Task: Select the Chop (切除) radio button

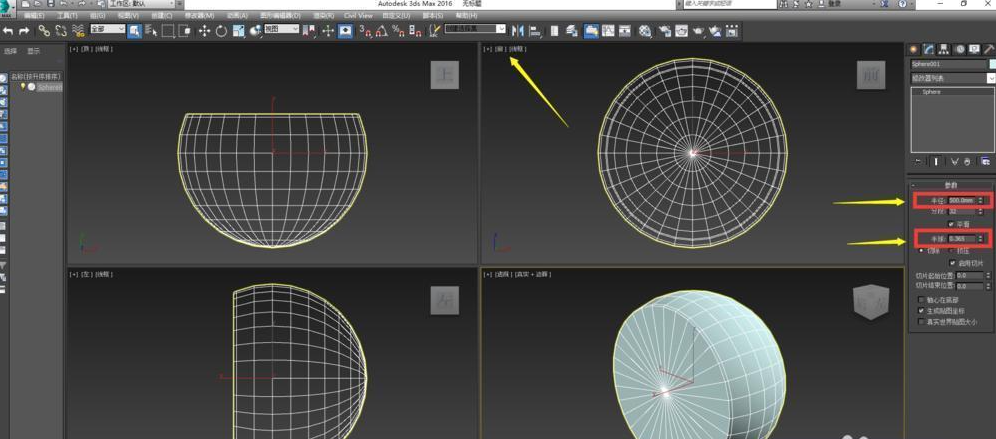Action: (x=921, y=250)
